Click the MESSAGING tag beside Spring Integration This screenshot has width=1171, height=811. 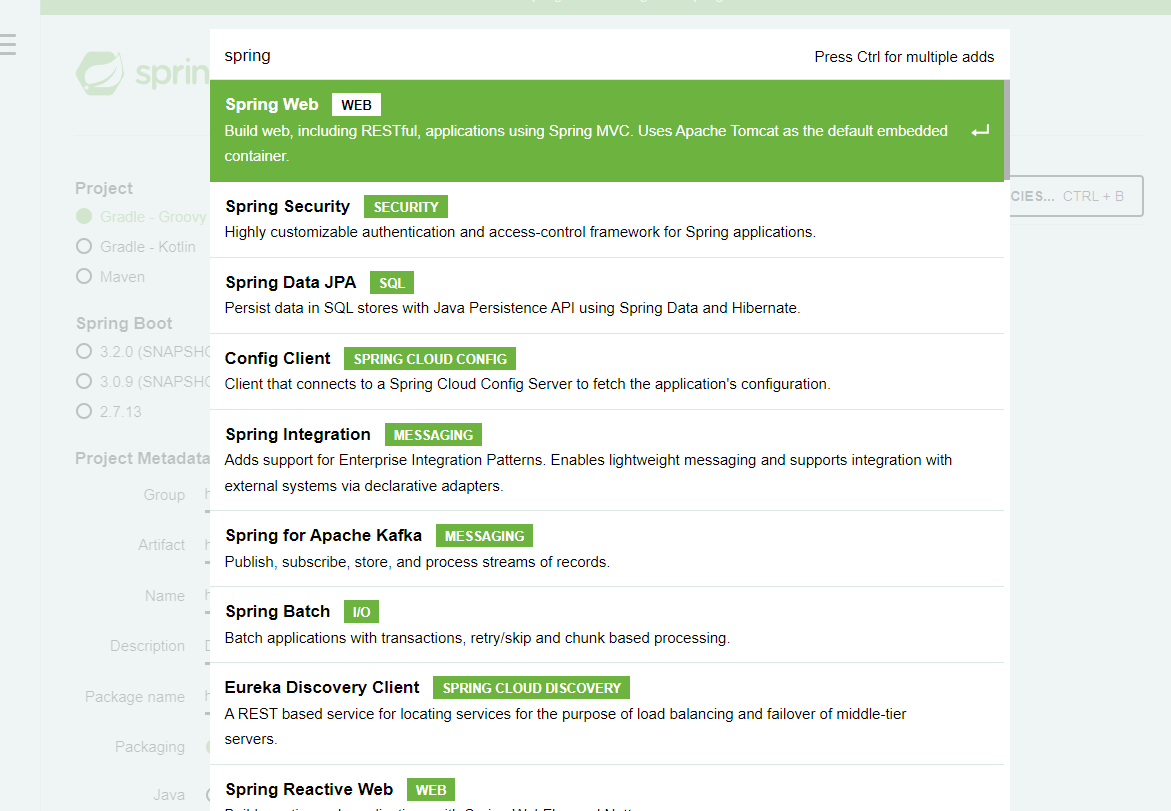[x=433, y=435]
